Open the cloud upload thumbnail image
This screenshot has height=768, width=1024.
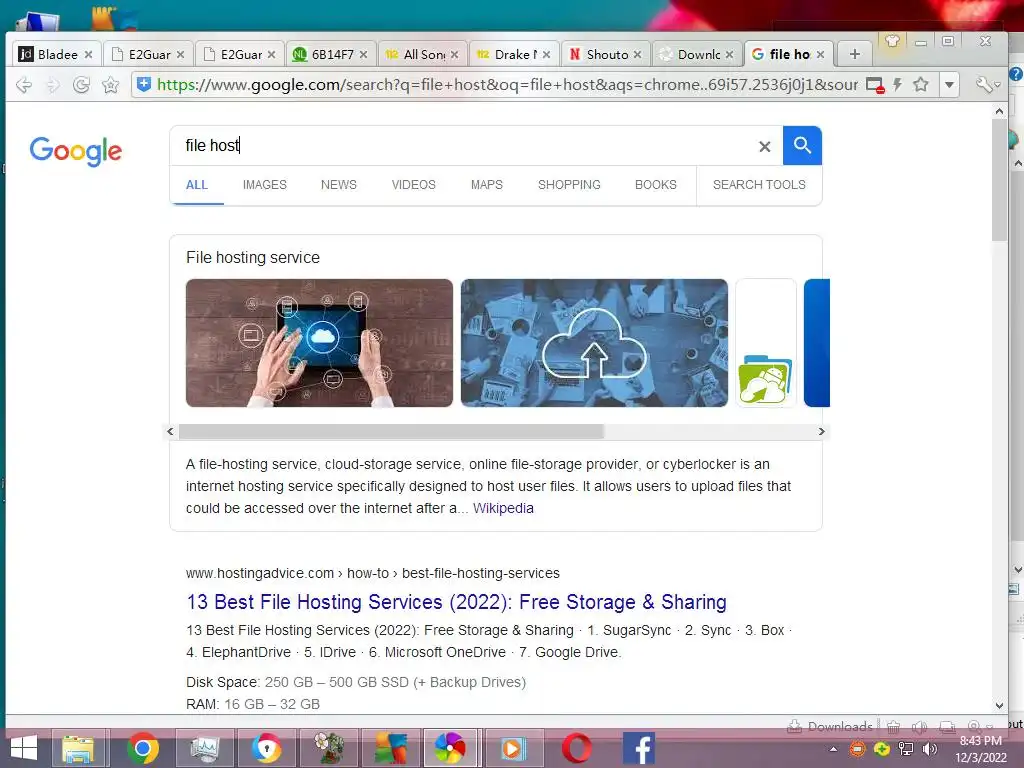pyautogui.click(x=594, y=343)
